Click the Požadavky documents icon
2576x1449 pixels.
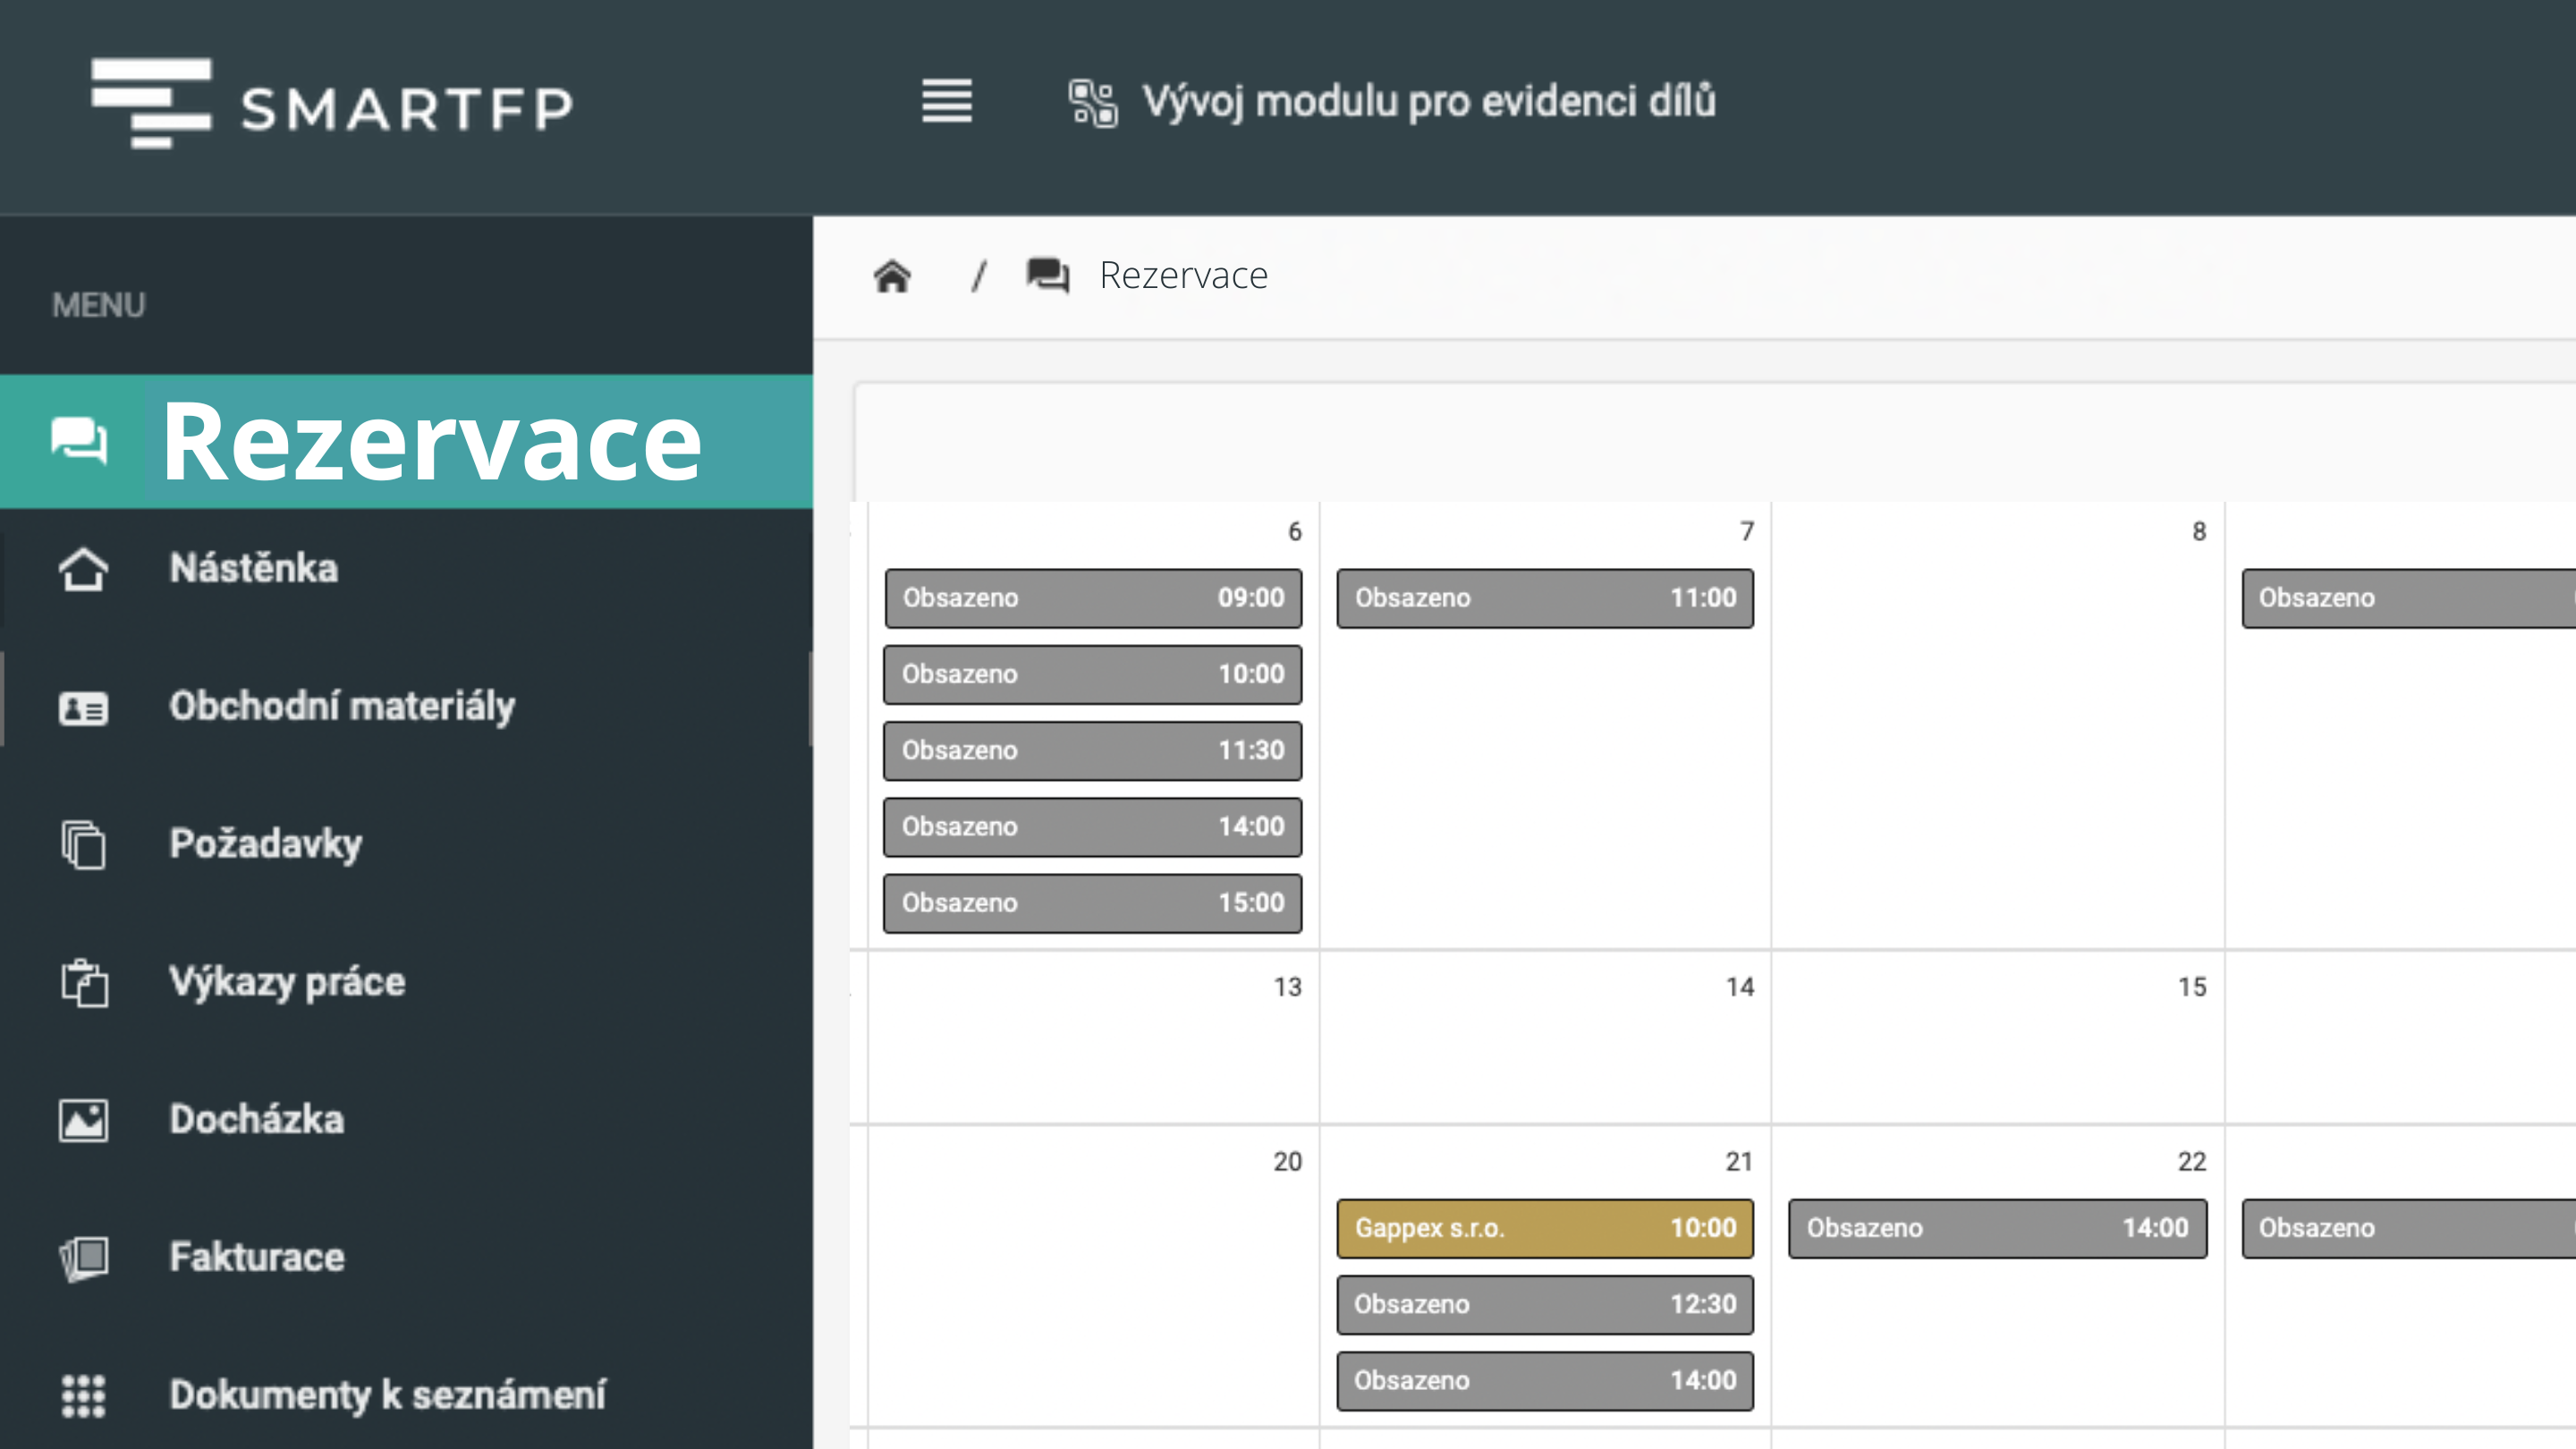click(x=83, y=845)
